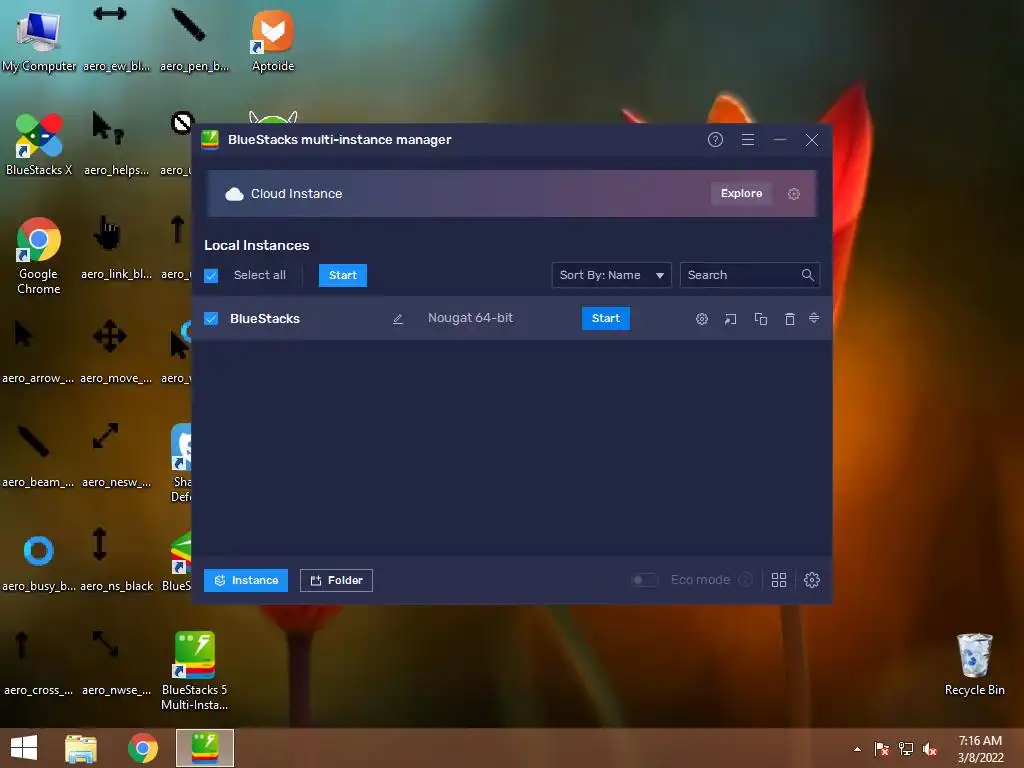Viewport: 1024px width, 768px height.
Task: Click the taskbar clock showing 7:16 AM
Action: coord(980,749)
